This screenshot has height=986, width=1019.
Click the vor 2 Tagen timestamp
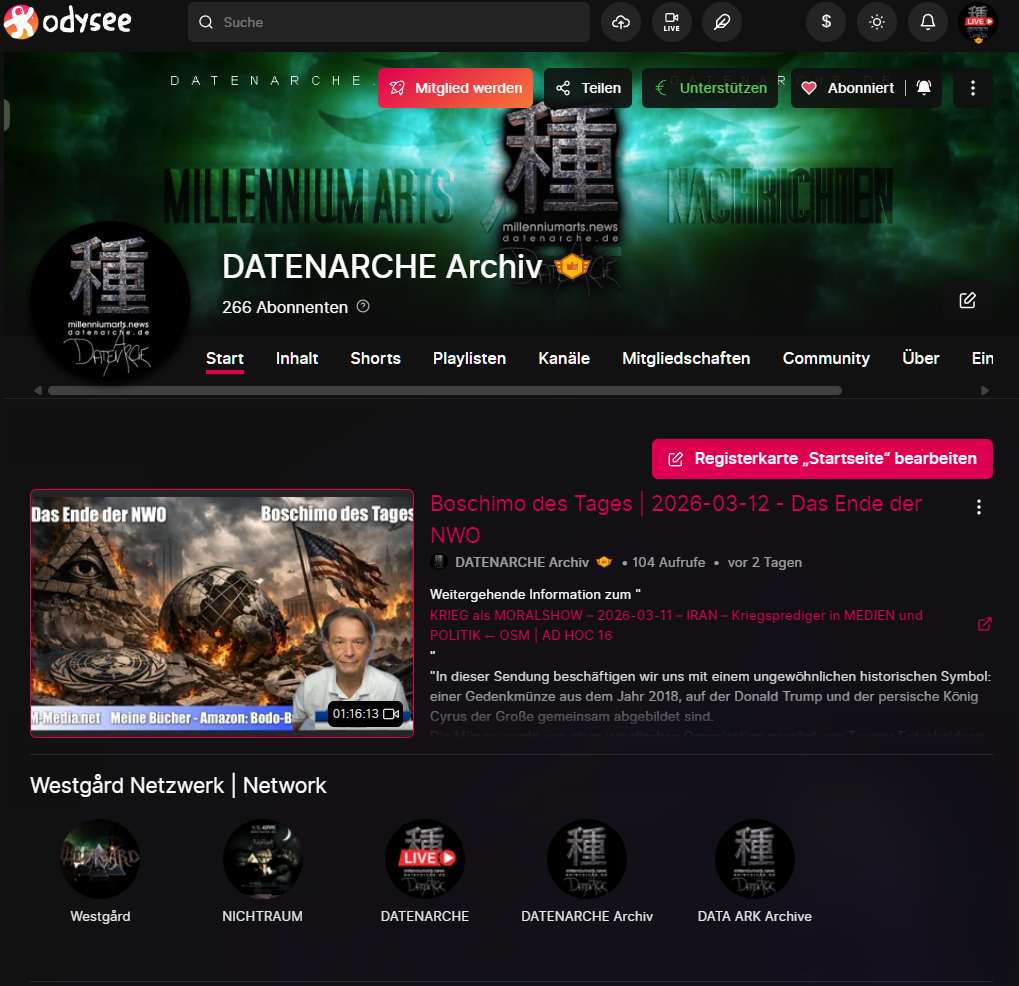[x=765, y=562]
